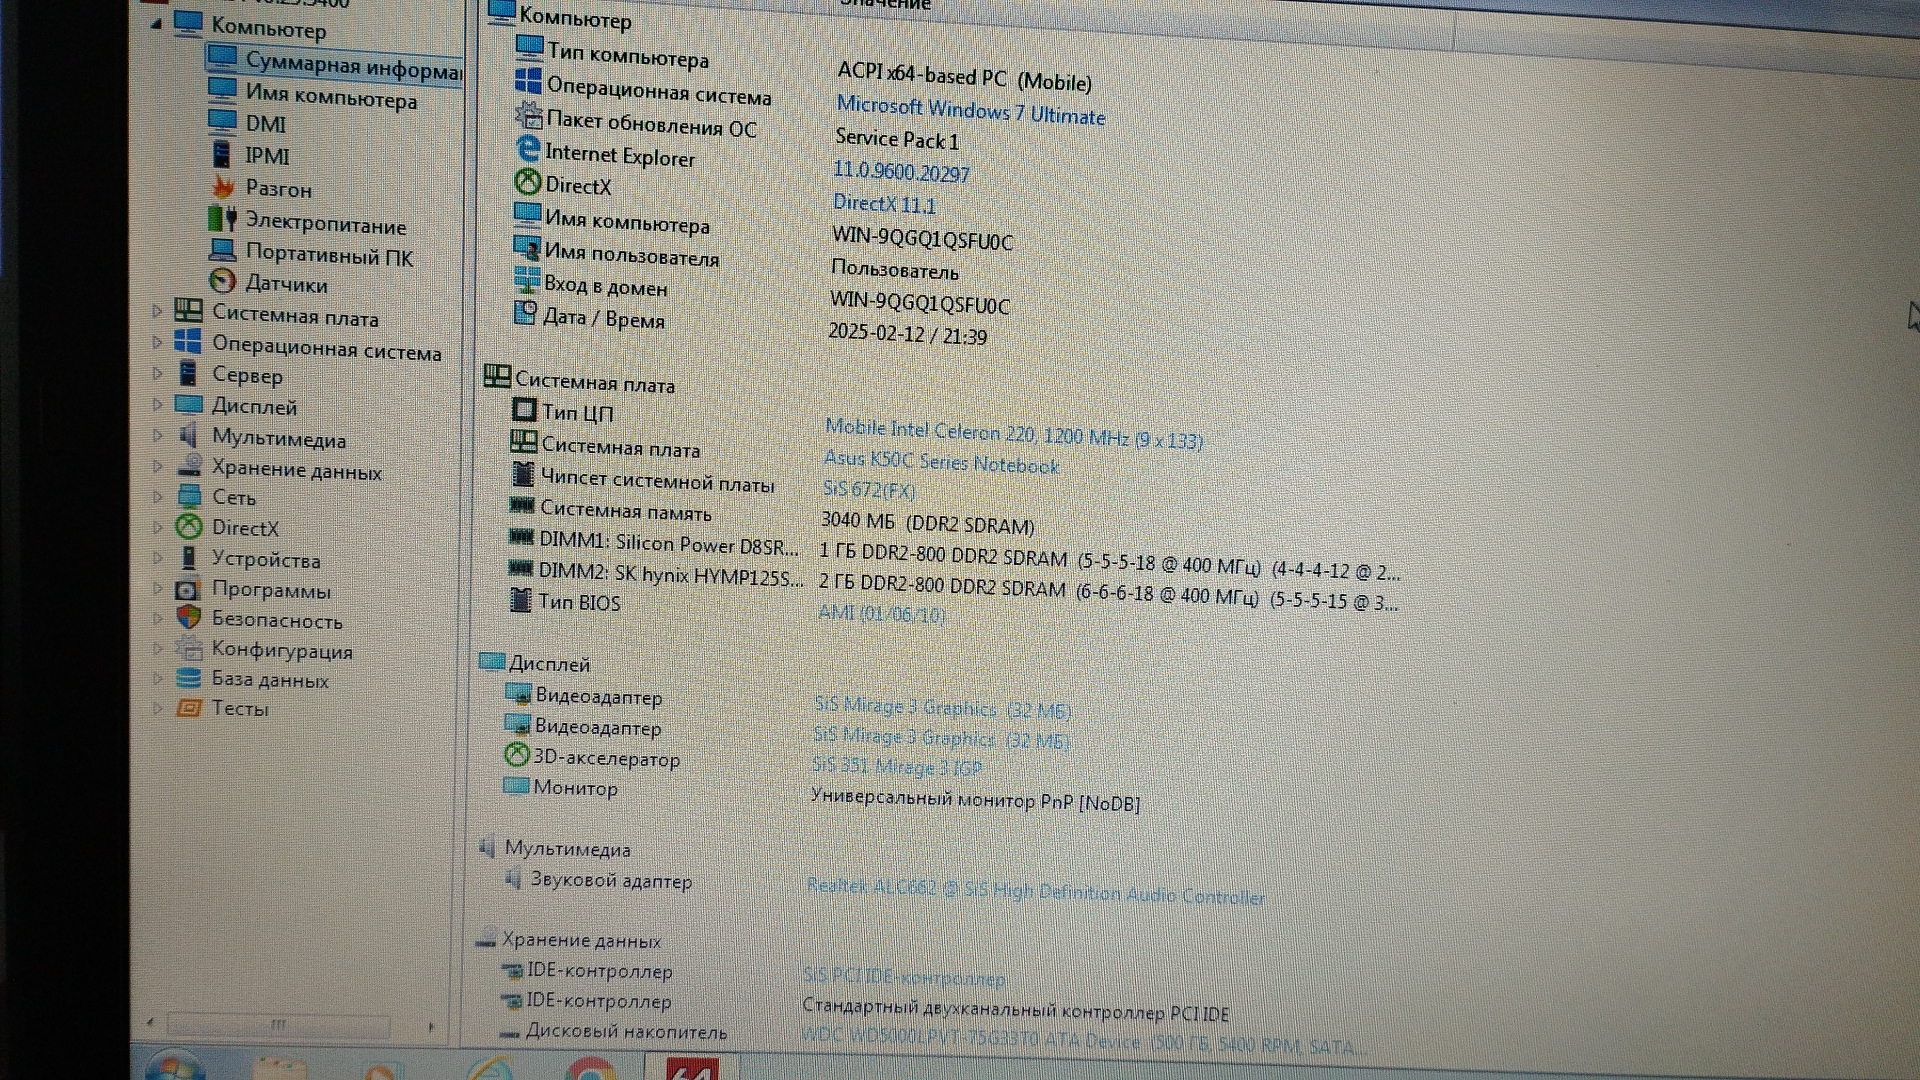Click the IPMI tower icon
Screen dimensions: 1920x1080
(x=221, y=154)
